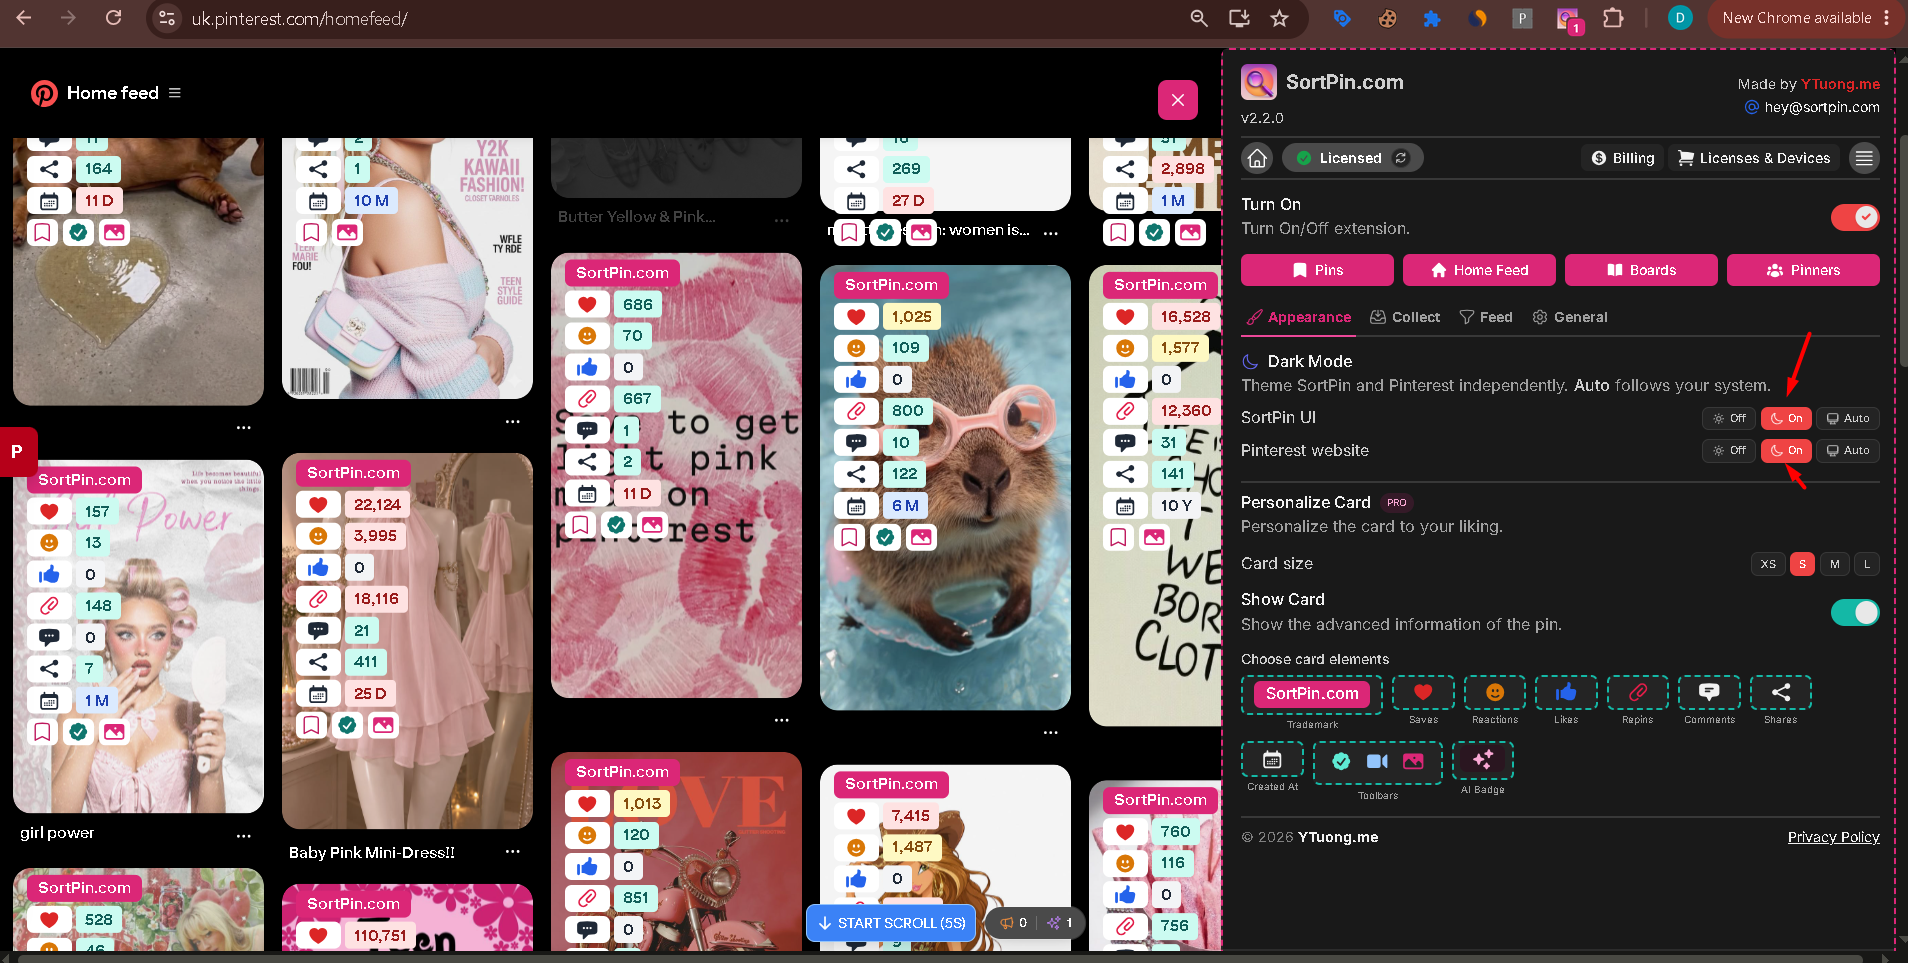Set Pinterest website dark mode to Off
This screenshot has width=1908, height=963.
(x=1729, y=450)
